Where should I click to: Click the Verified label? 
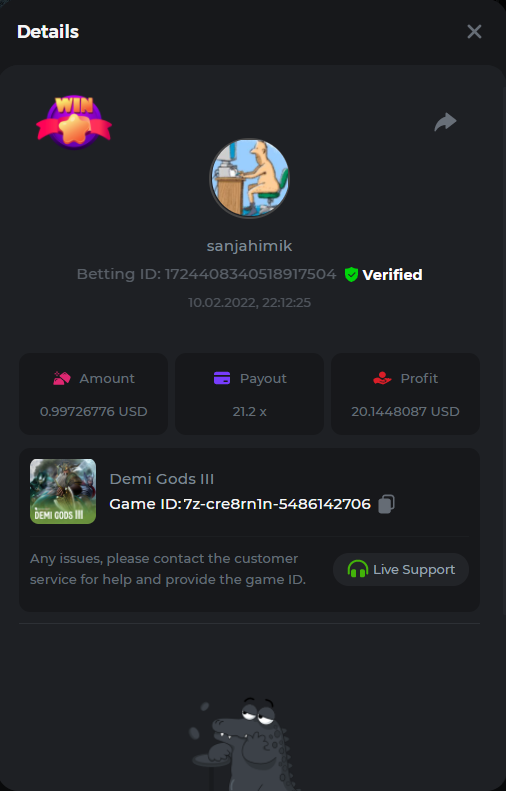pos(392,275)
